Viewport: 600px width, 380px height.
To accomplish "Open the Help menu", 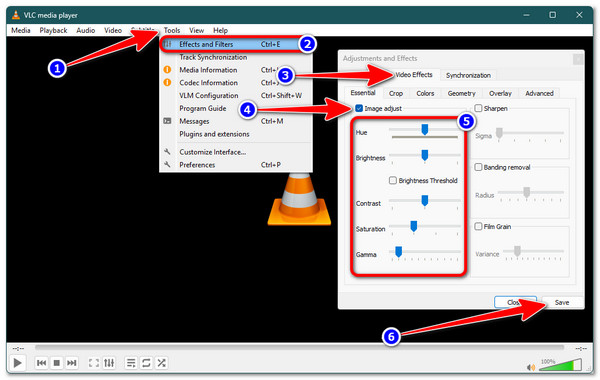I will pyautogui.click(x=220, y=30).
